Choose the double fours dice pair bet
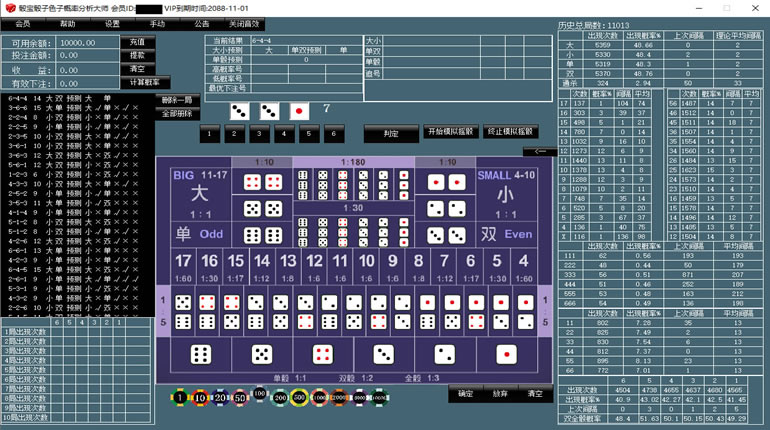770x430 pixels. [263, 182]
